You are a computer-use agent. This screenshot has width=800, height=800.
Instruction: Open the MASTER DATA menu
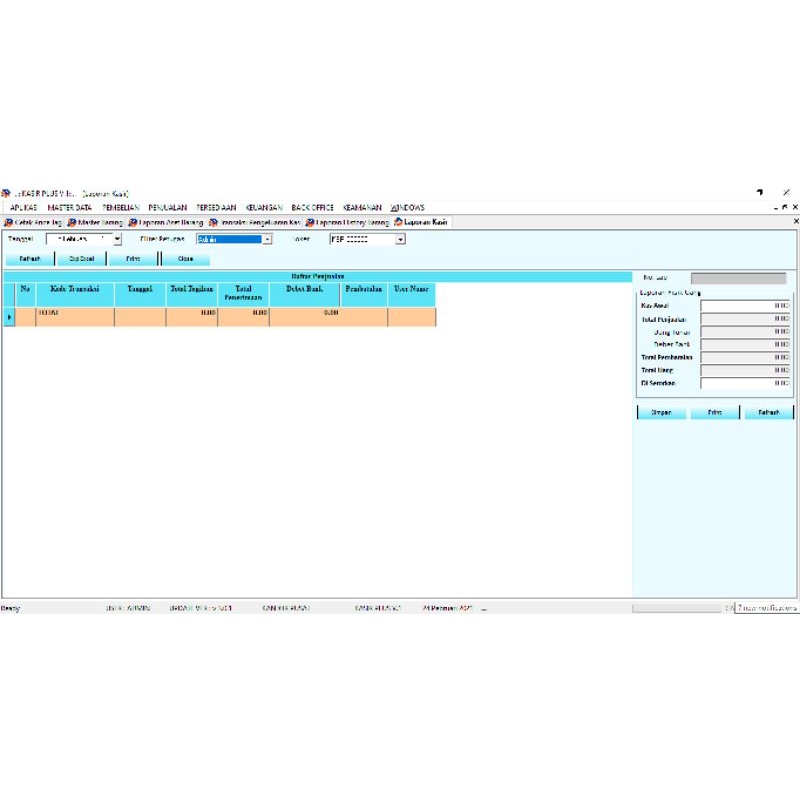click(69, 208)
